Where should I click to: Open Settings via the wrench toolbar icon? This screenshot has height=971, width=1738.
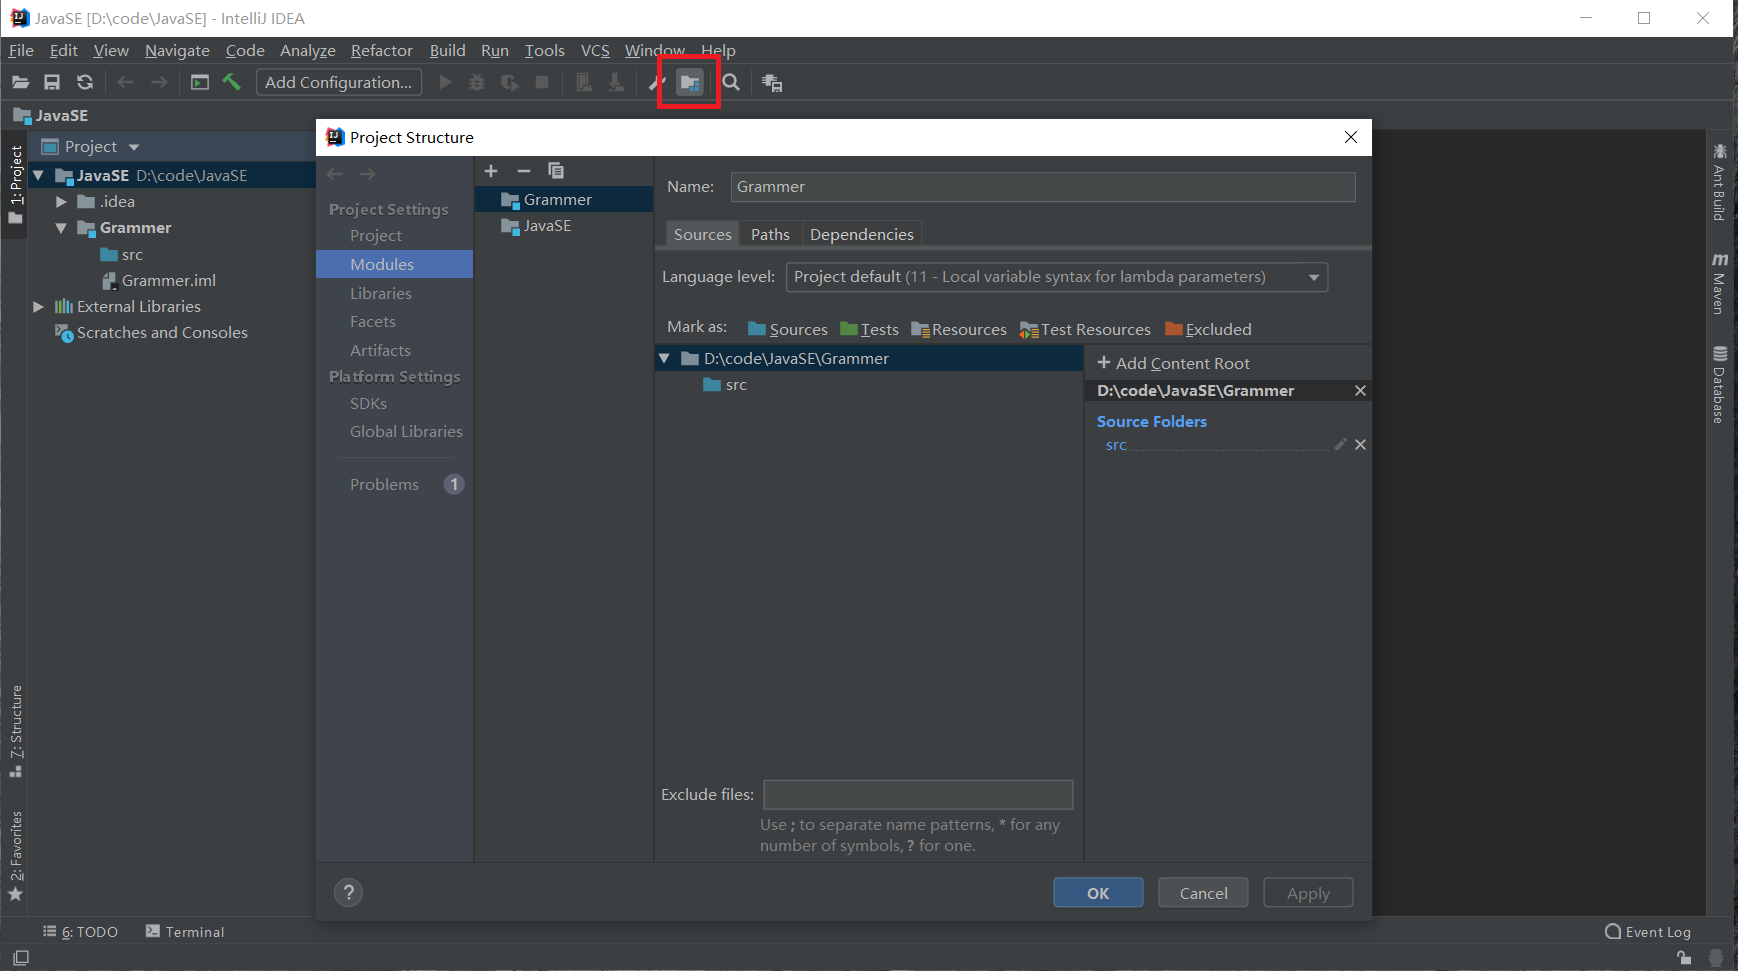tap(656, 83)
